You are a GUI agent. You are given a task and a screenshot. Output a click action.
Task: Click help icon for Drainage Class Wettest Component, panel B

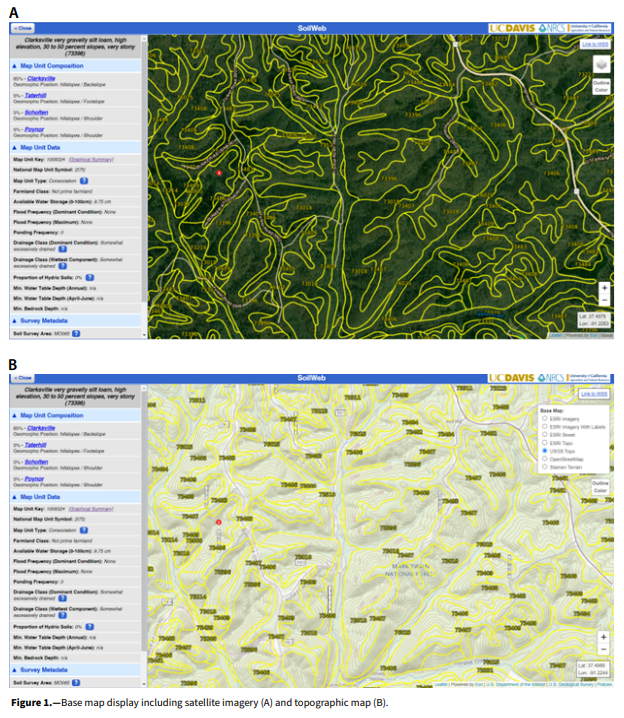pyautogui.click(x=63, y=615)
